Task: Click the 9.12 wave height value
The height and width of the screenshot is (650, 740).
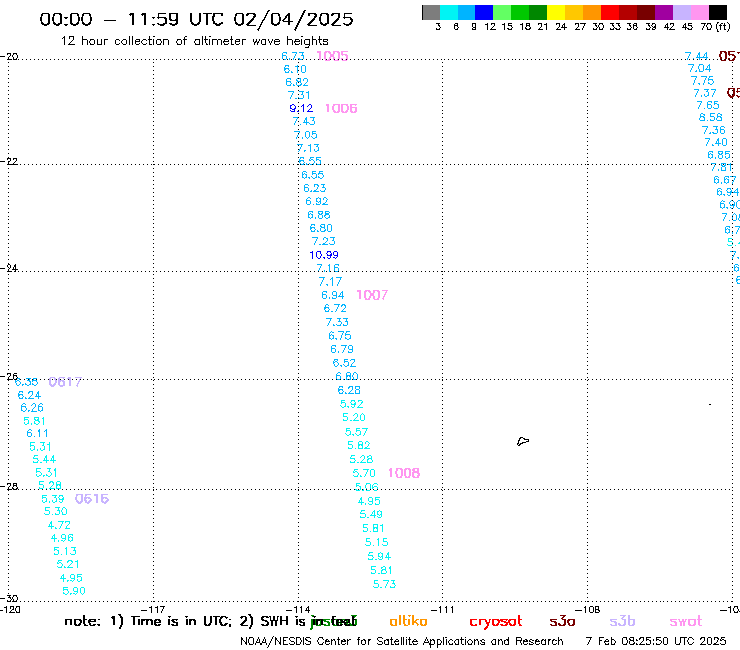Action: pos(301,108)
